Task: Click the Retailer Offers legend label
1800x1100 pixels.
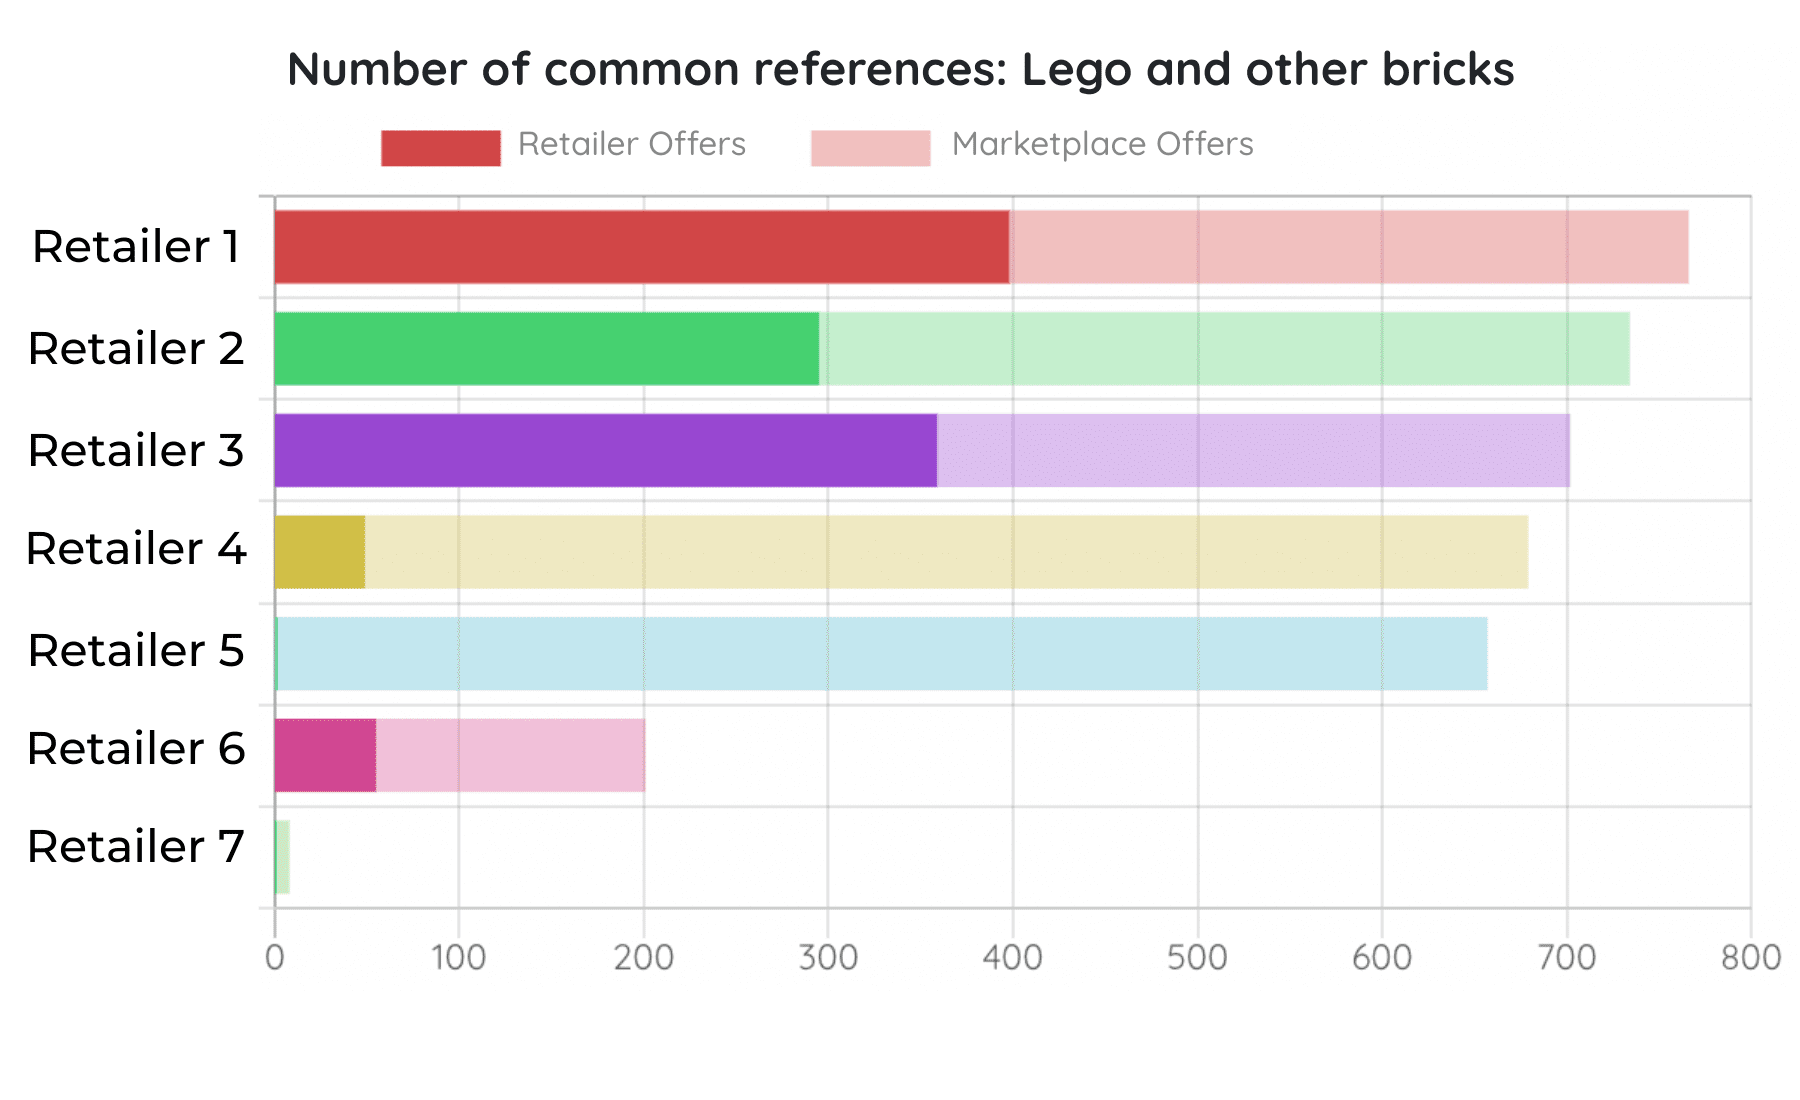Action: click(x=632, y=144)
